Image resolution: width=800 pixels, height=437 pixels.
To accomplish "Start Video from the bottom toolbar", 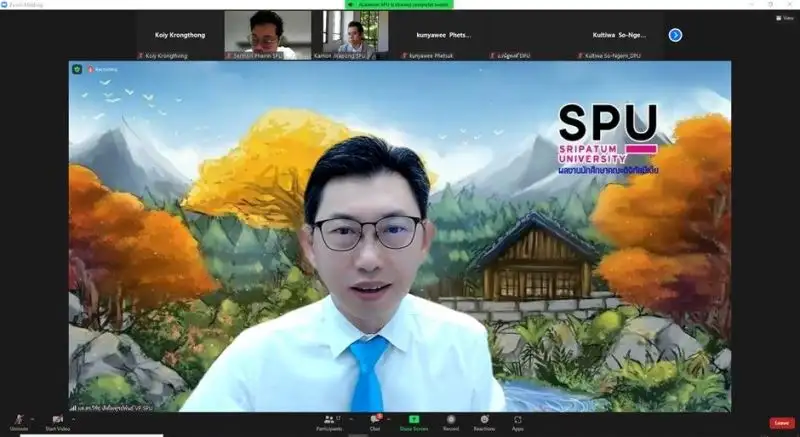I will 57,420.
